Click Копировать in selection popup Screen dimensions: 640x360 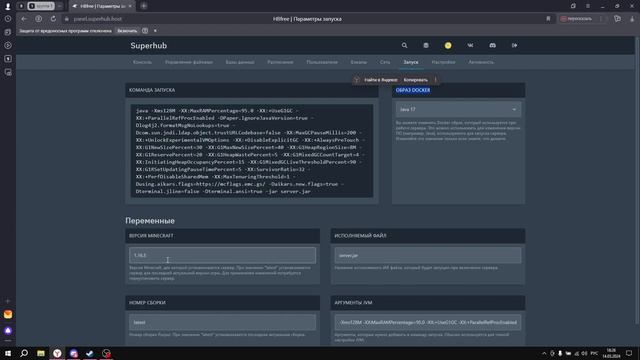click(x=416, y=80)
